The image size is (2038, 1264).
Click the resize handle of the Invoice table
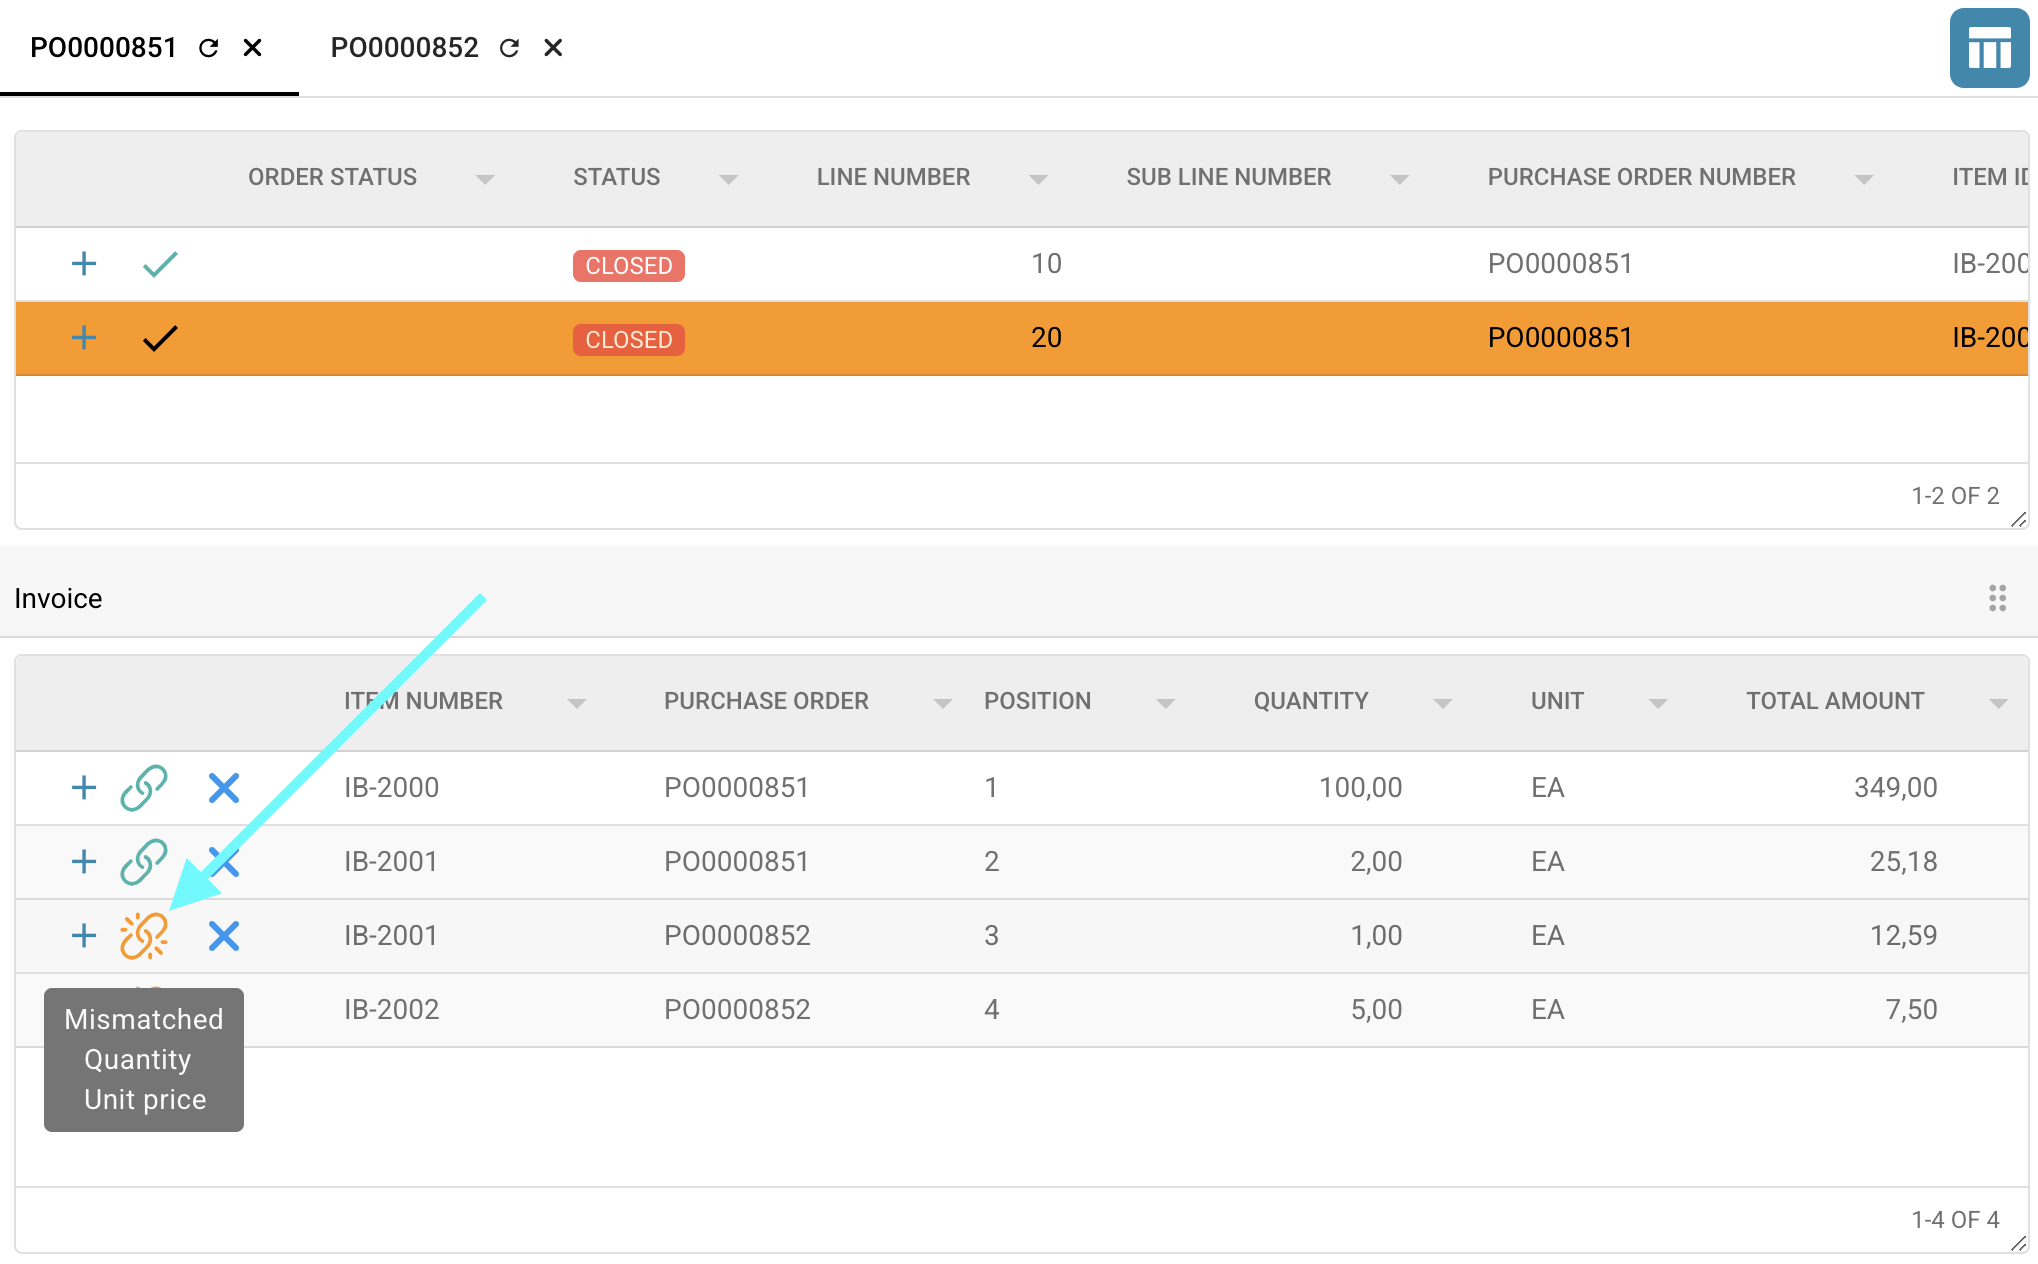2018,1243
